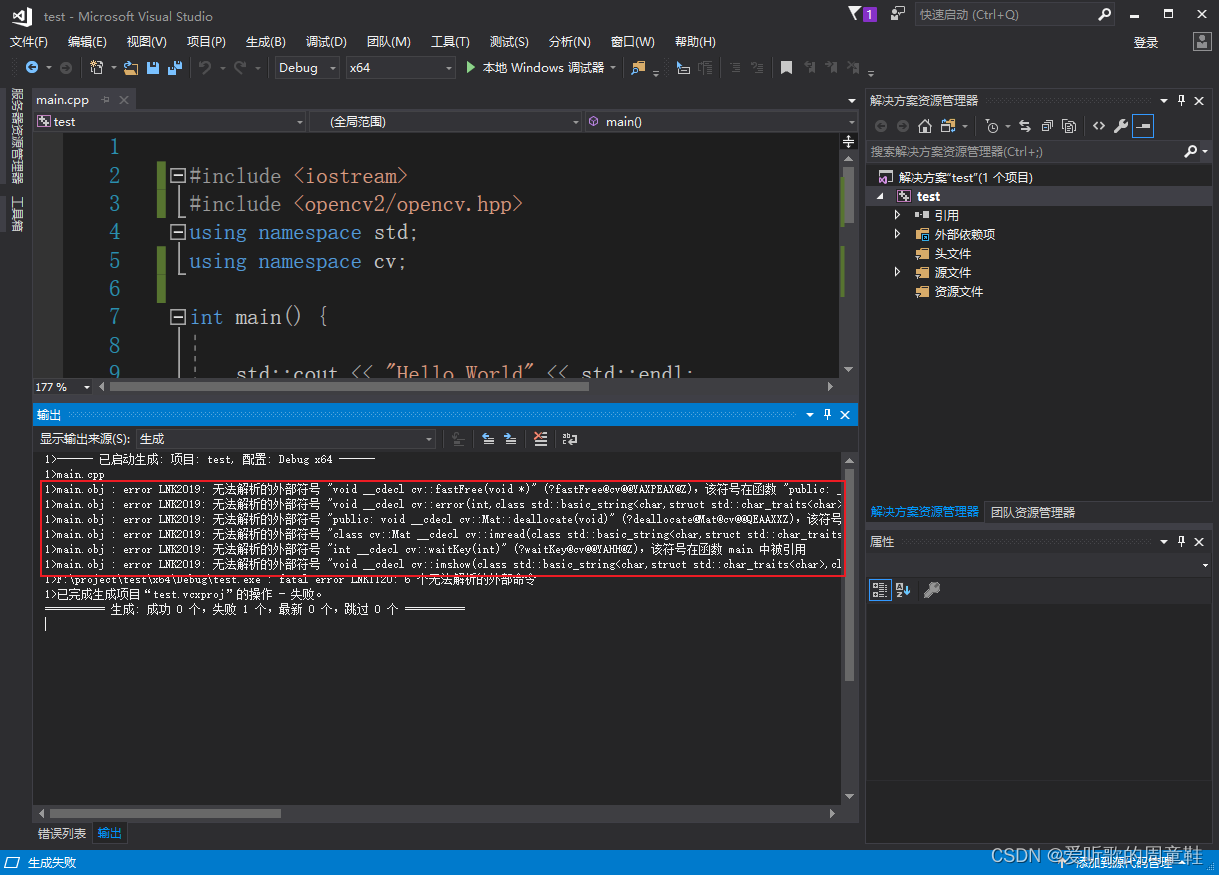Image resolution: width=1219 pixels, height=875 pixels.
Task: Select the Undo icon on the toolbar
Action: 205,68
